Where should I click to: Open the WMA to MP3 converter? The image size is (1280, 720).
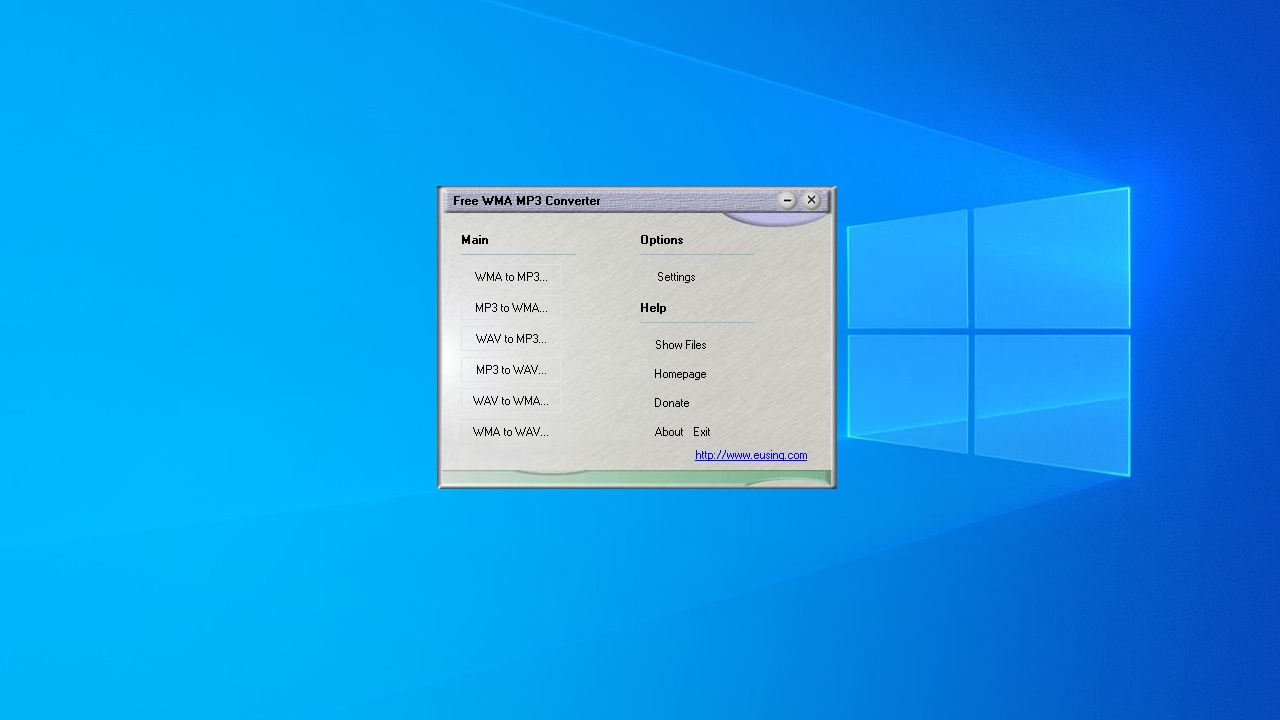(511, 277)
